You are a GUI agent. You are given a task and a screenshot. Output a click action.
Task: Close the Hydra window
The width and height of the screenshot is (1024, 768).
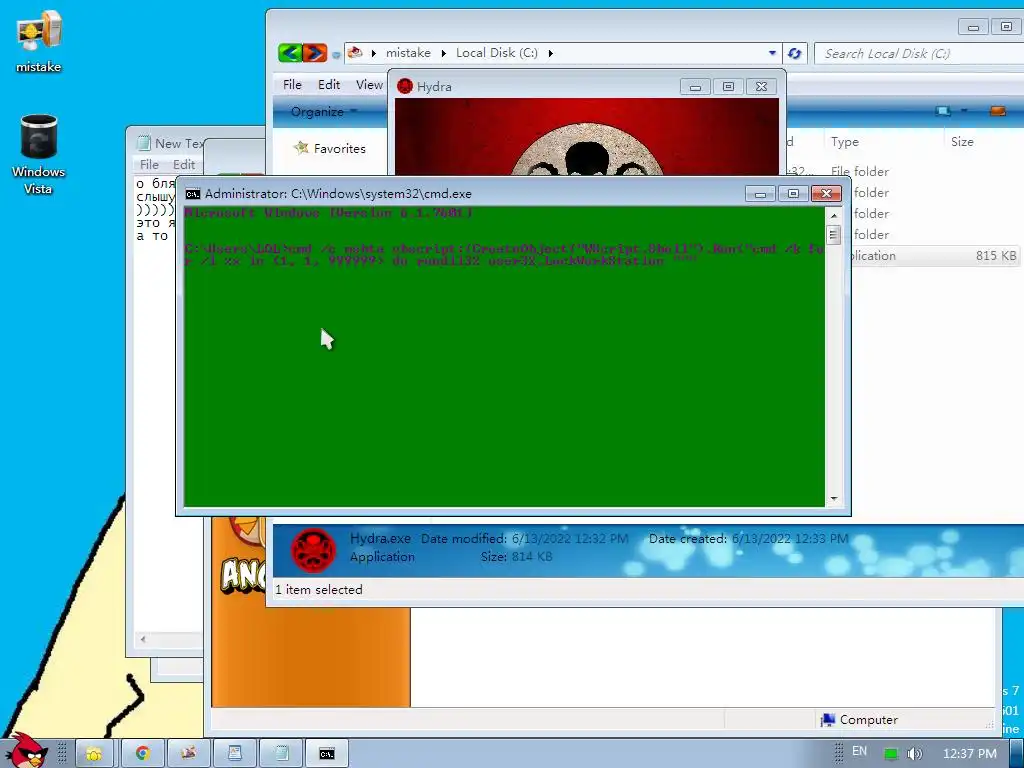pyautogui.click(x=761, y=87)
